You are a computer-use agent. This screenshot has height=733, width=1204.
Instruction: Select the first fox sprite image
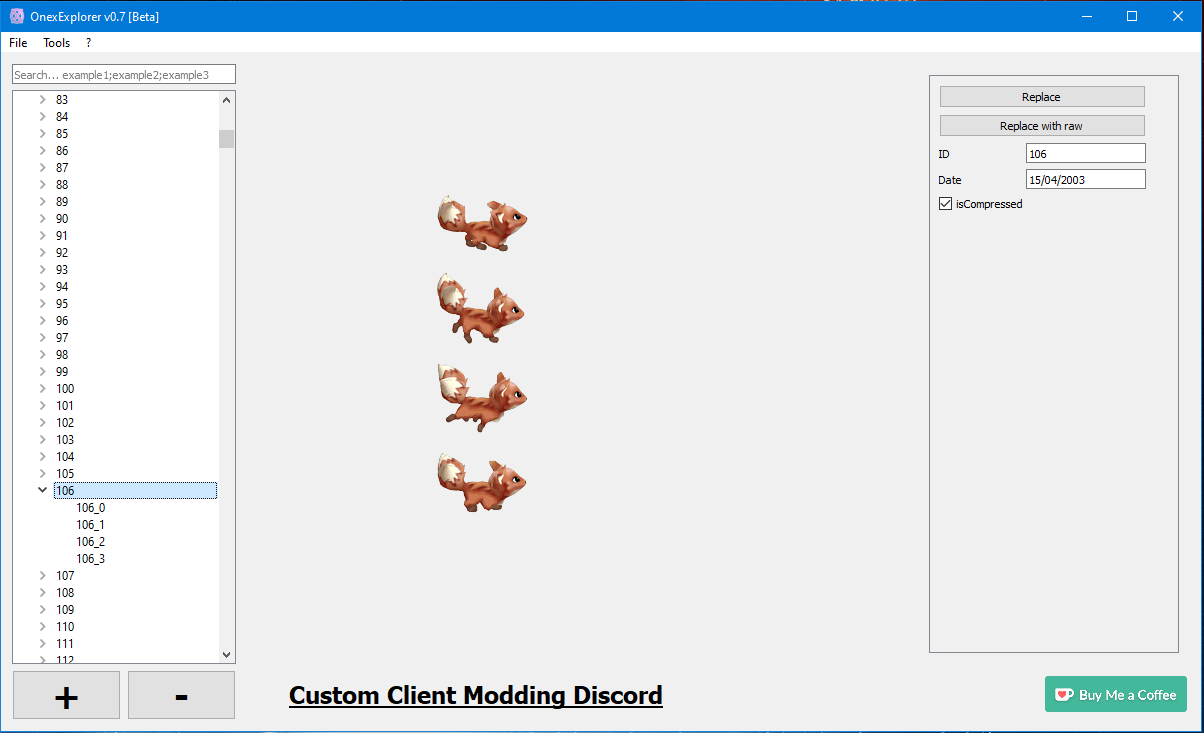[x=482, y=222]
